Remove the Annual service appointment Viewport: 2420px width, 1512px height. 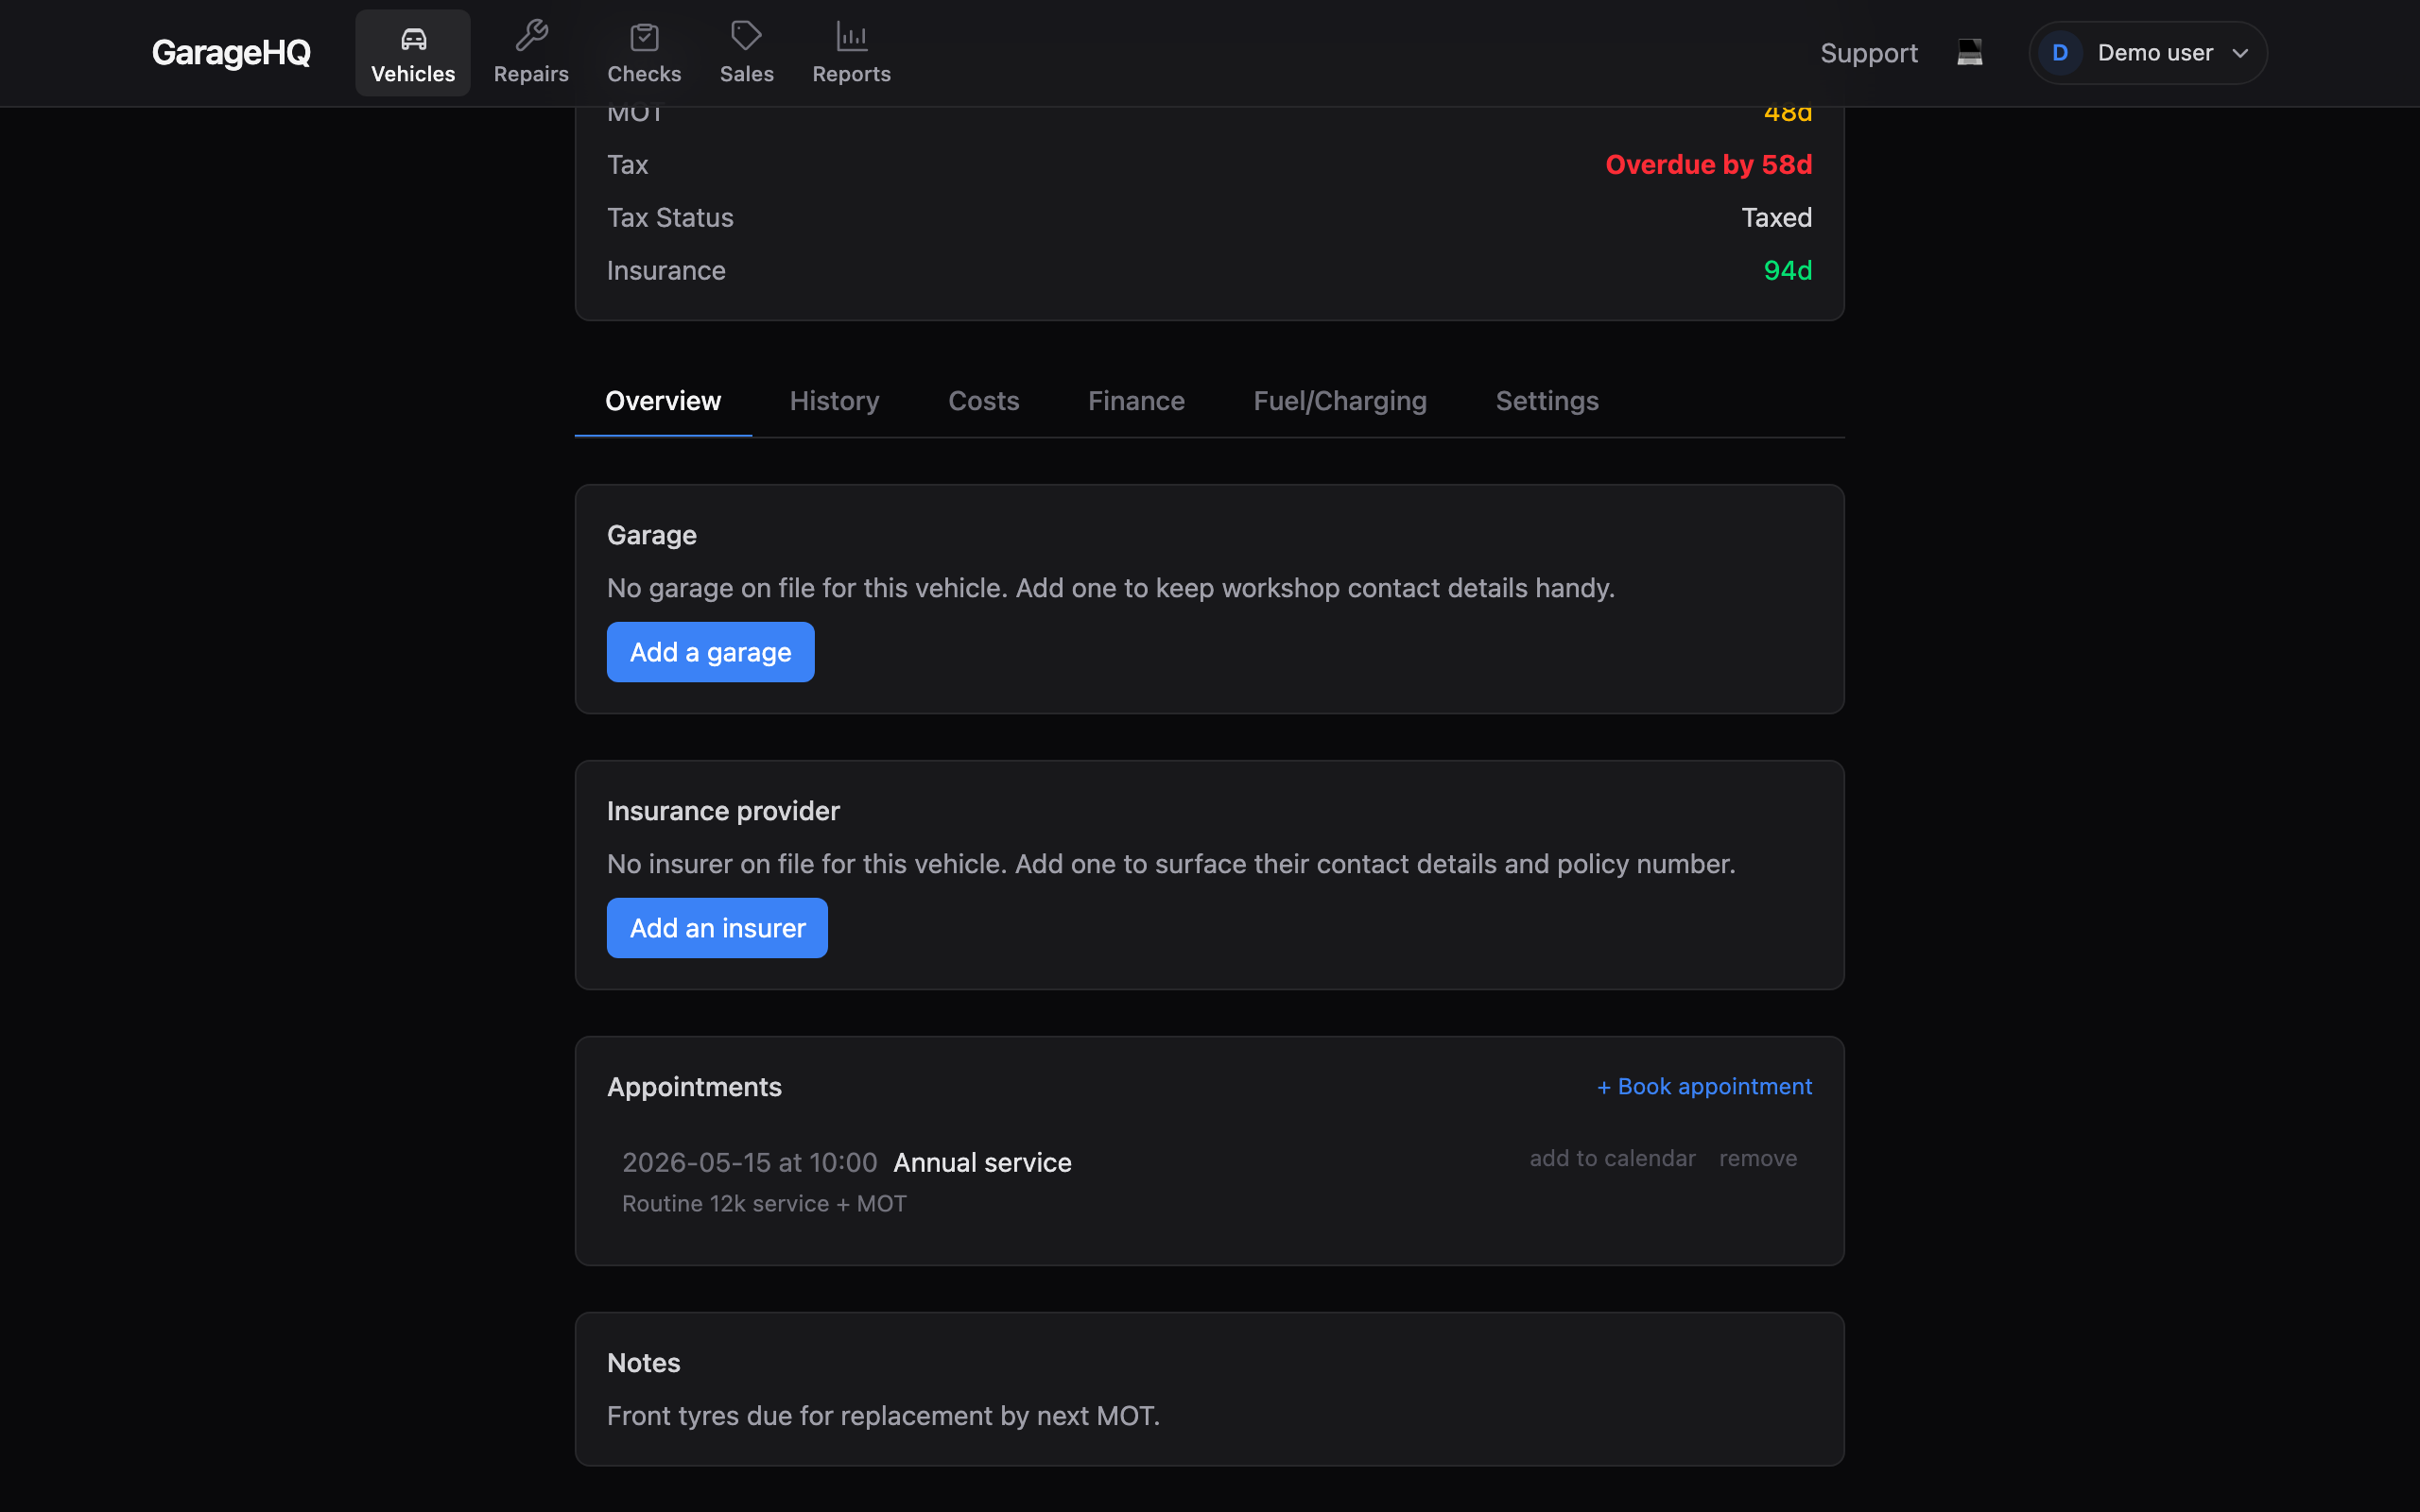(x=1758, y=1159)
